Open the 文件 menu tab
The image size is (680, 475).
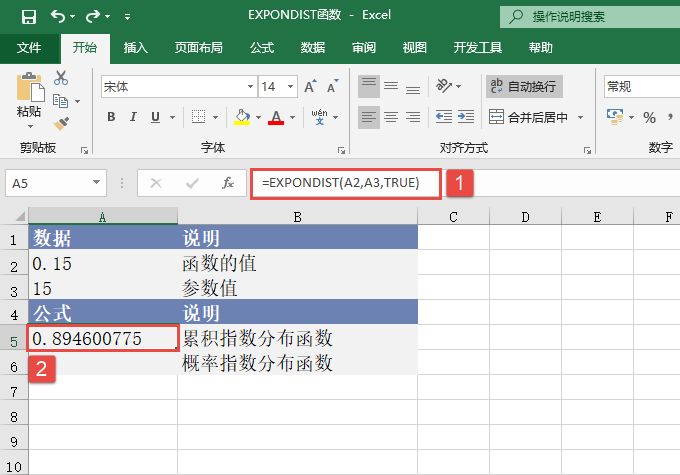click(29, 47)
